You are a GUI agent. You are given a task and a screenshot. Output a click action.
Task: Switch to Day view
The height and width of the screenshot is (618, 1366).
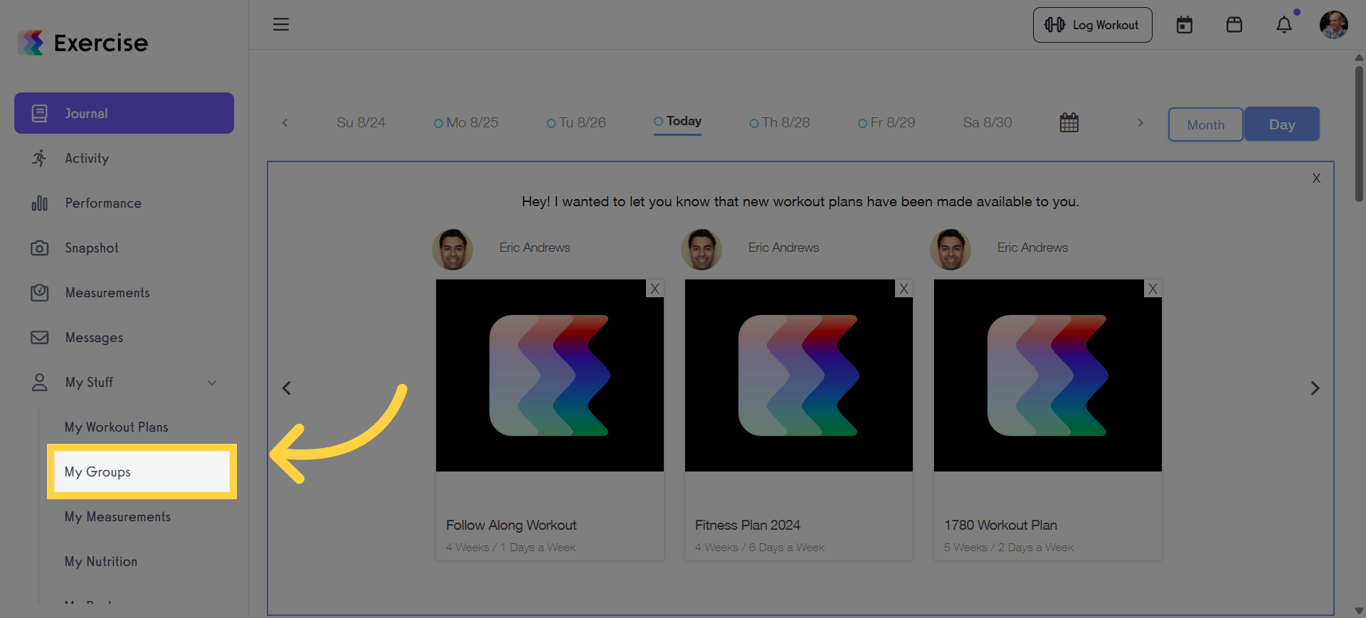[x=1282, y=124]
